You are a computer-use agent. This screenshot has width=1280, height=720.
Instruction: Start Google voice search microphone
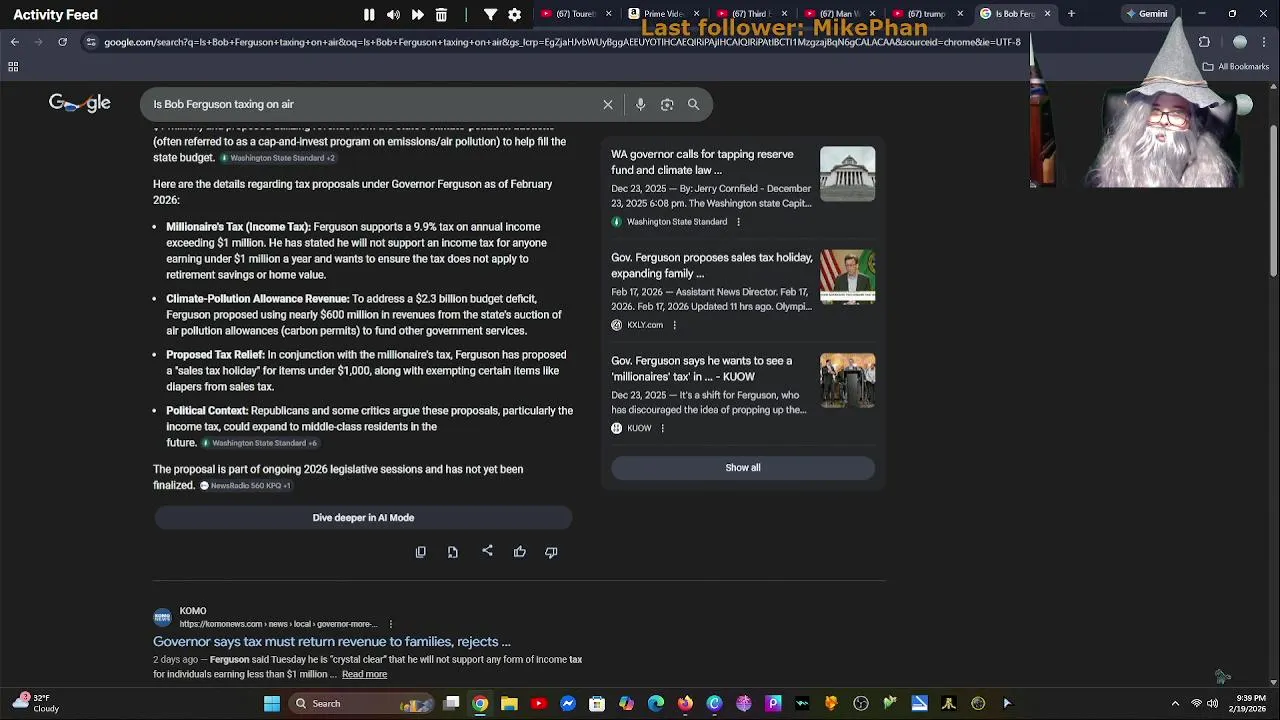640,104
